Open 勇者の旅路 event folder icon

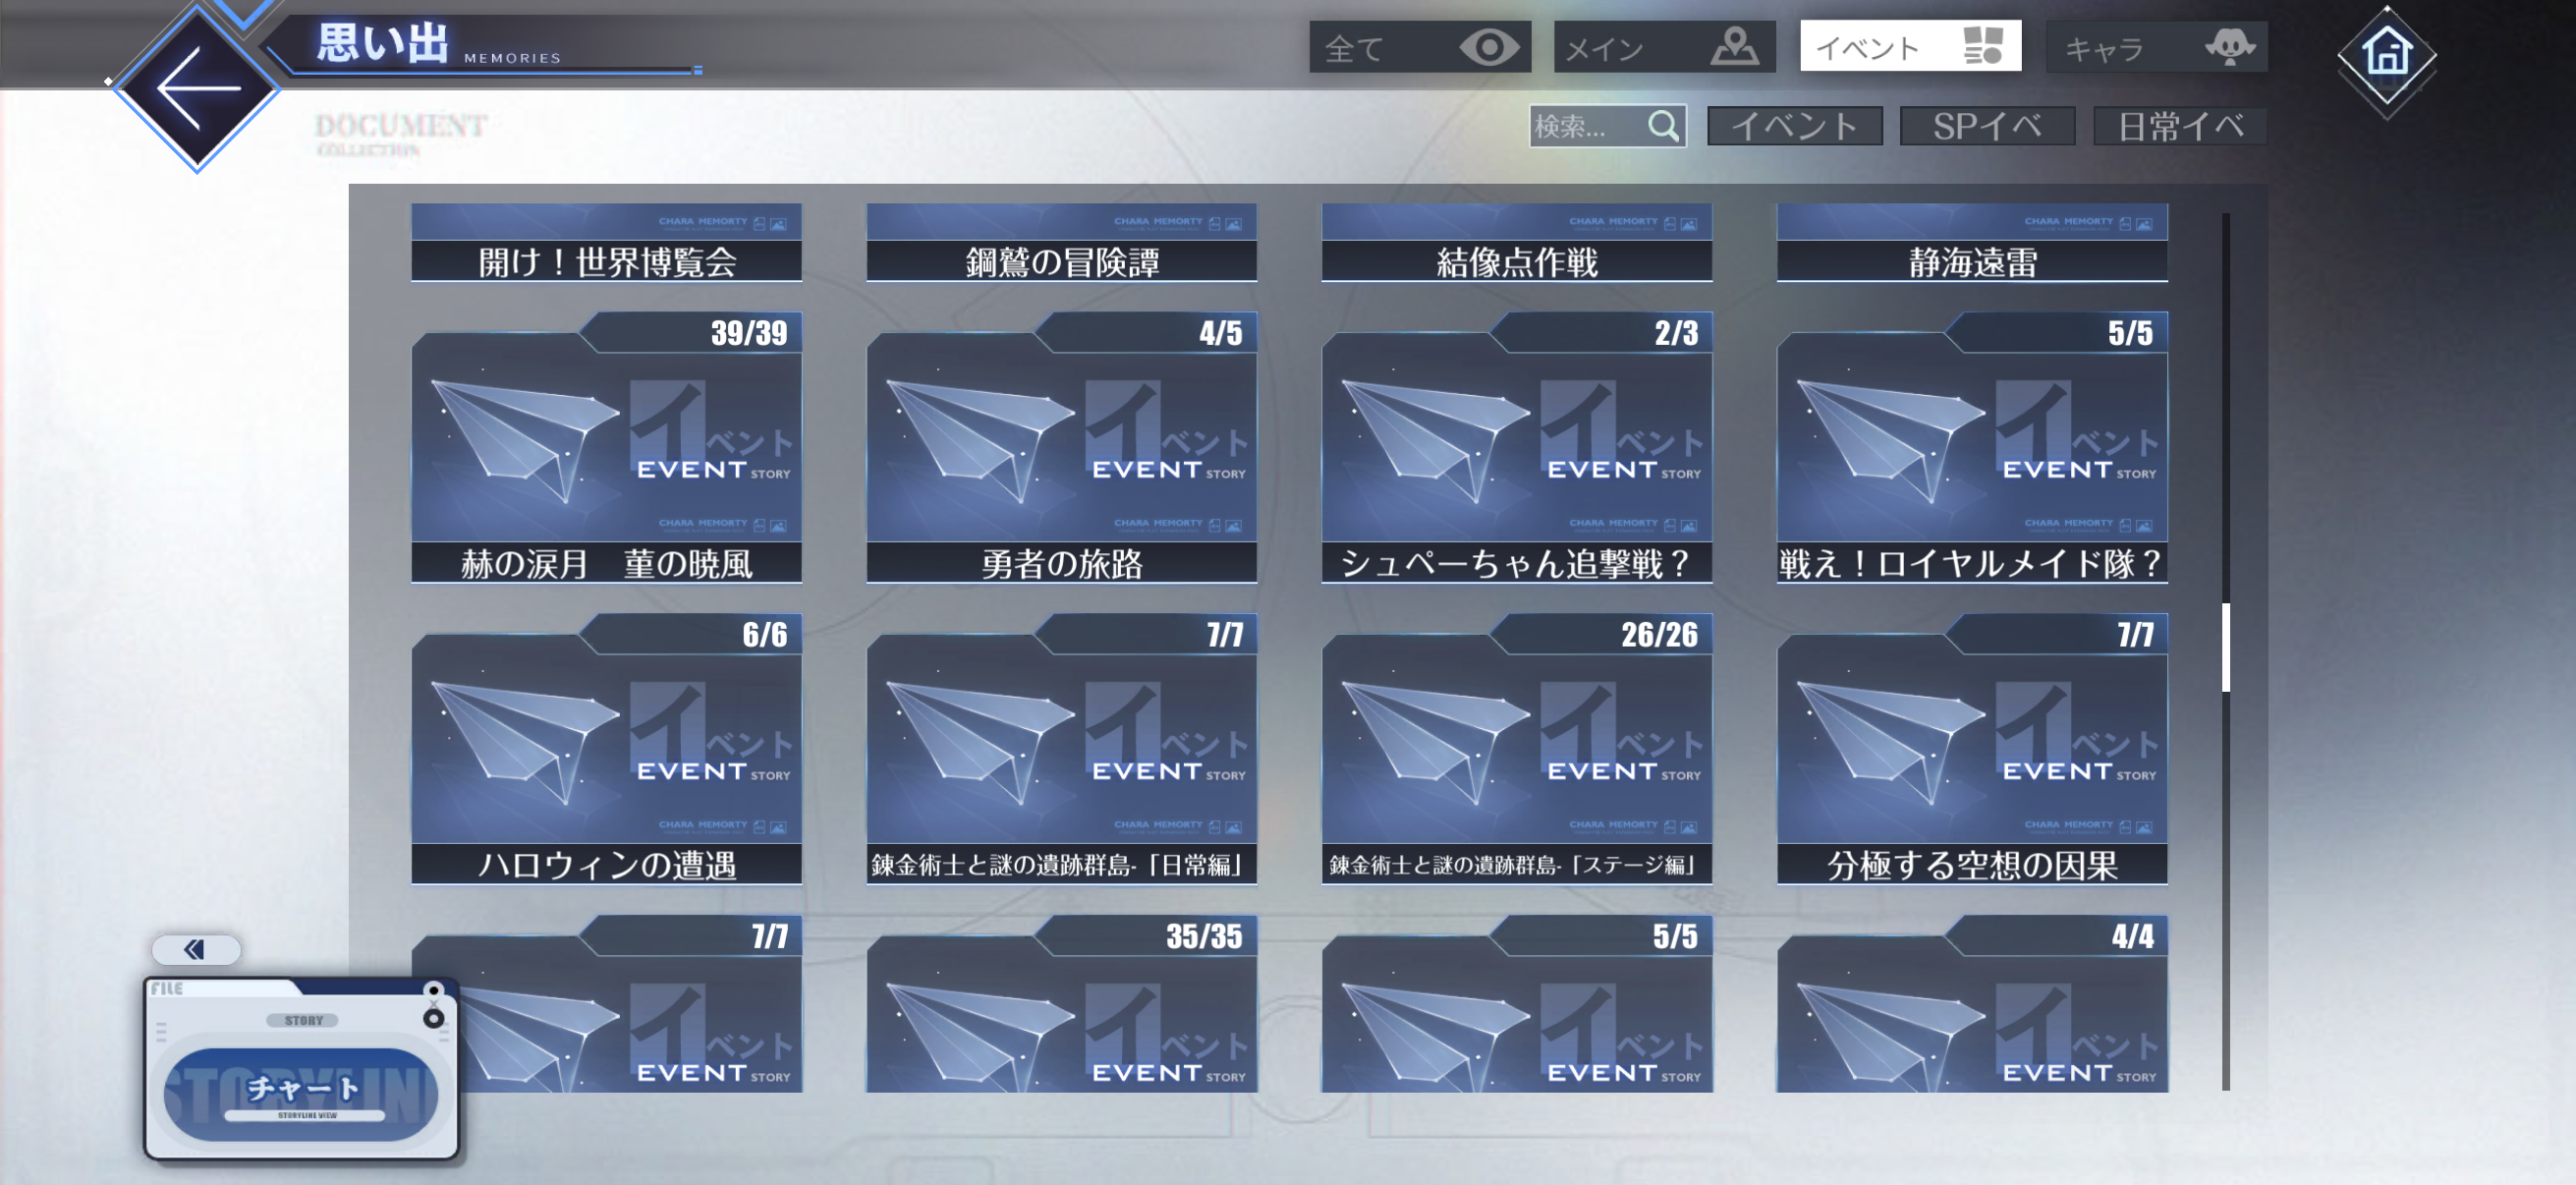[x=1061, y=450]
